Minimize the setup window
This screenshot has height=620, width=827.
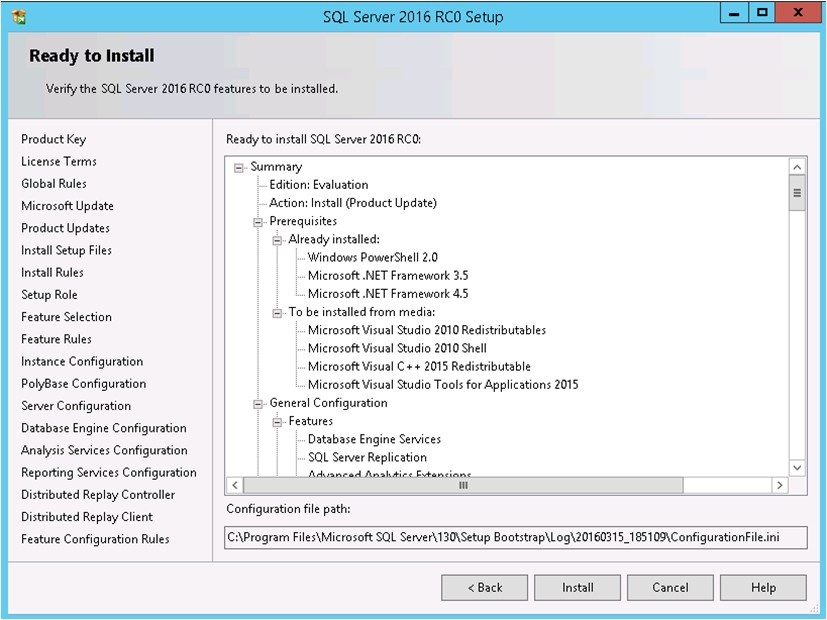click(734, 13)
